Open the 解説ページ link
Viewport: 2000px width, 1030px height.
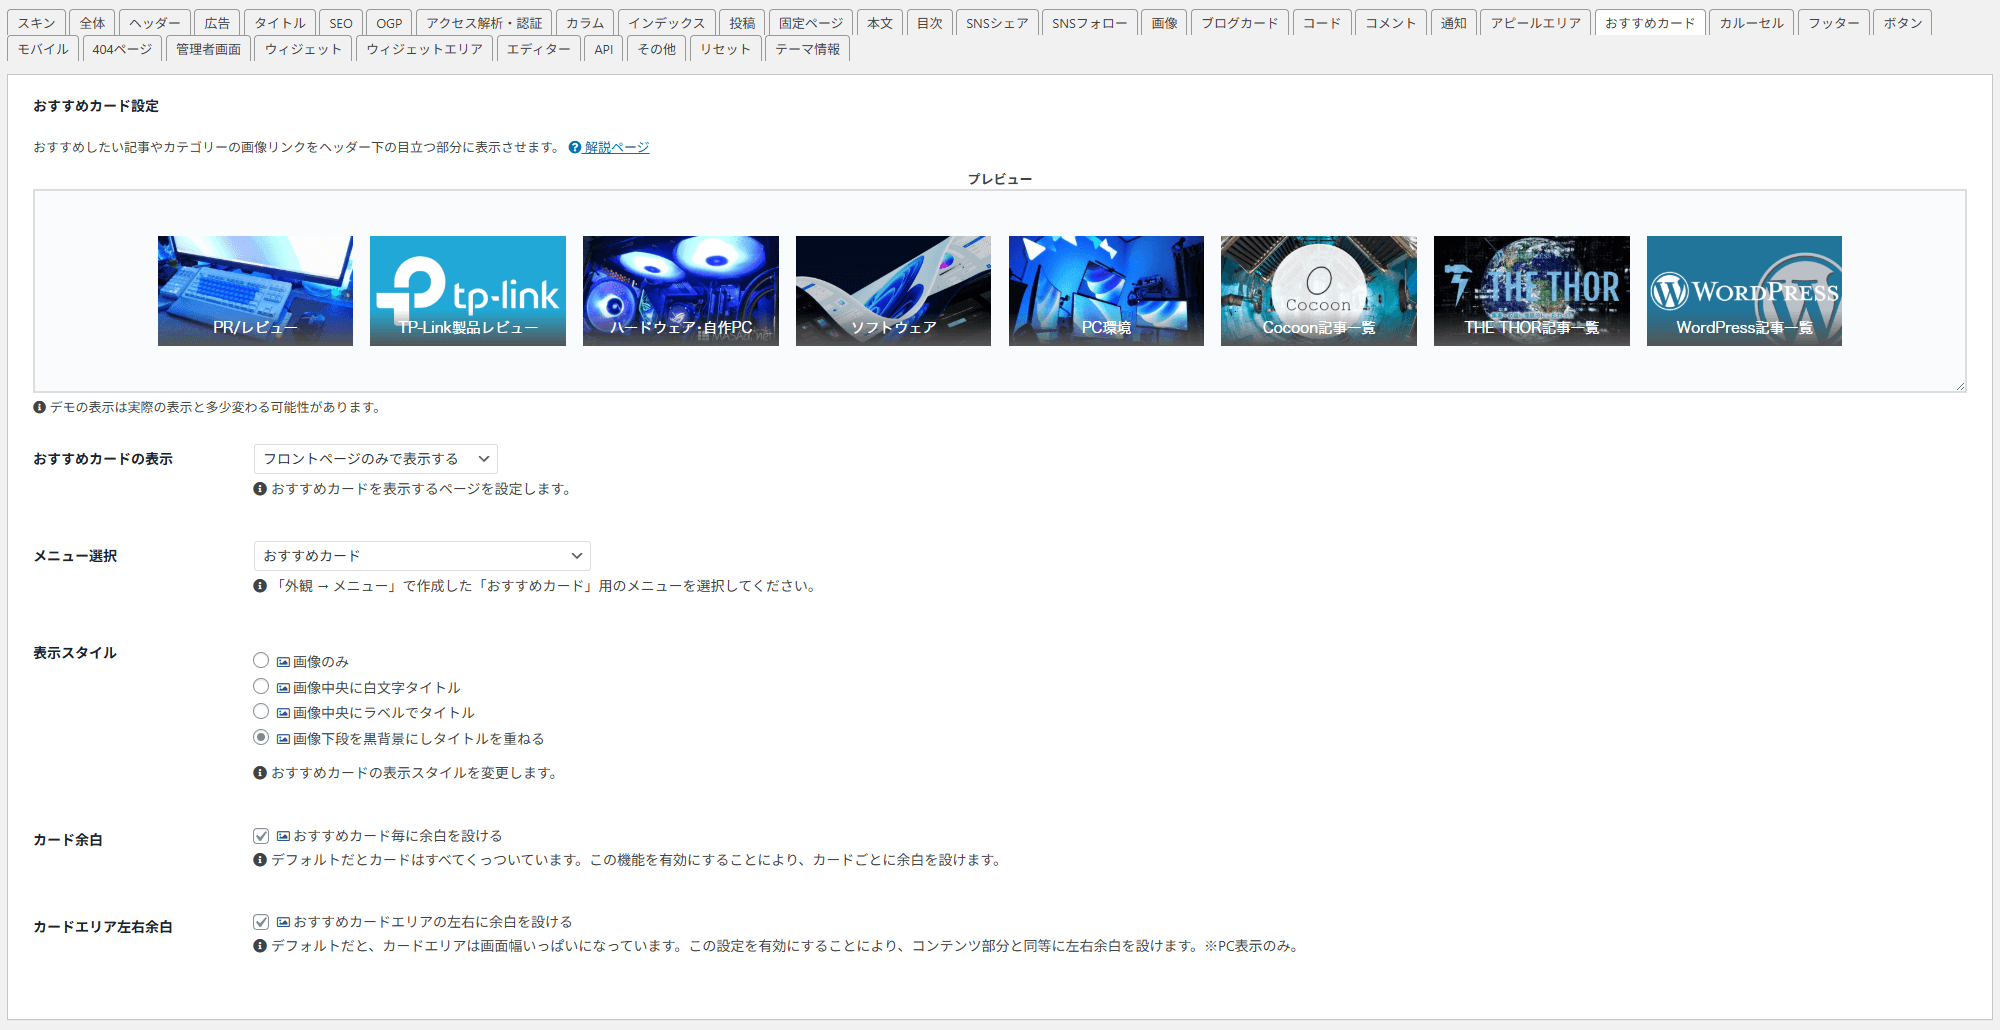pyautogui.click(x=617, y=148)
